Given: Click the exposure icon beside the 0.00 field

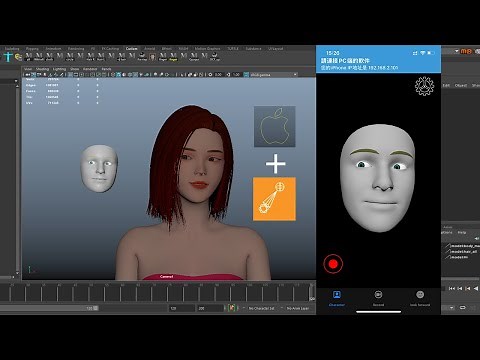Looking at the screenshot, I should tap(210, 75).
